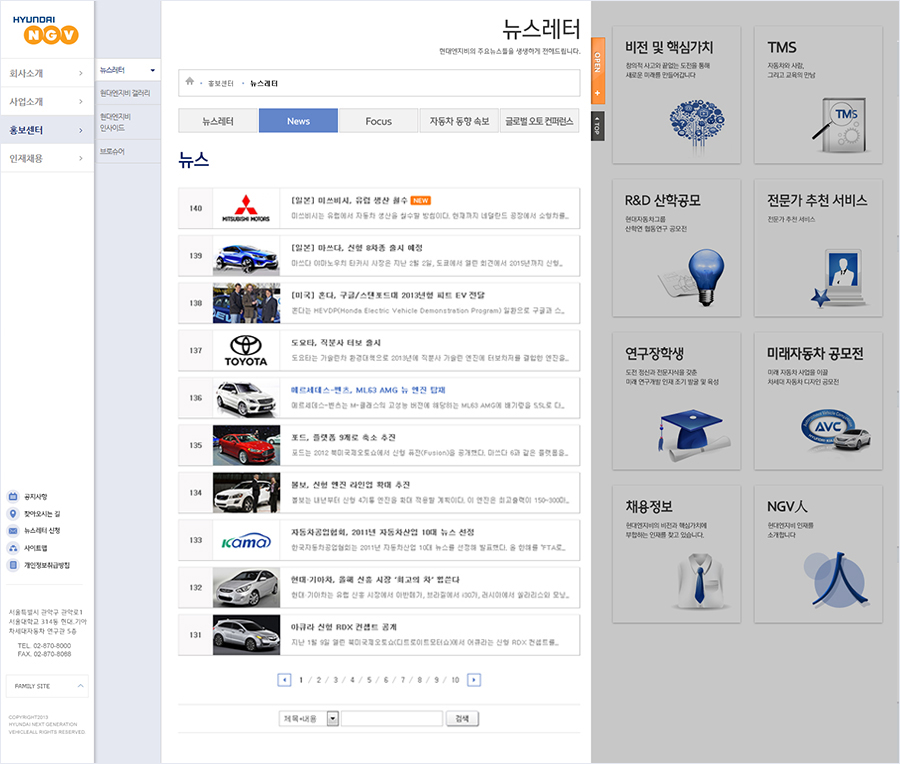Image resolution: width=900 pixels, height=764 pixels.
Task: Click the Volvo white car thumbnail
Action: coord(246,493)
